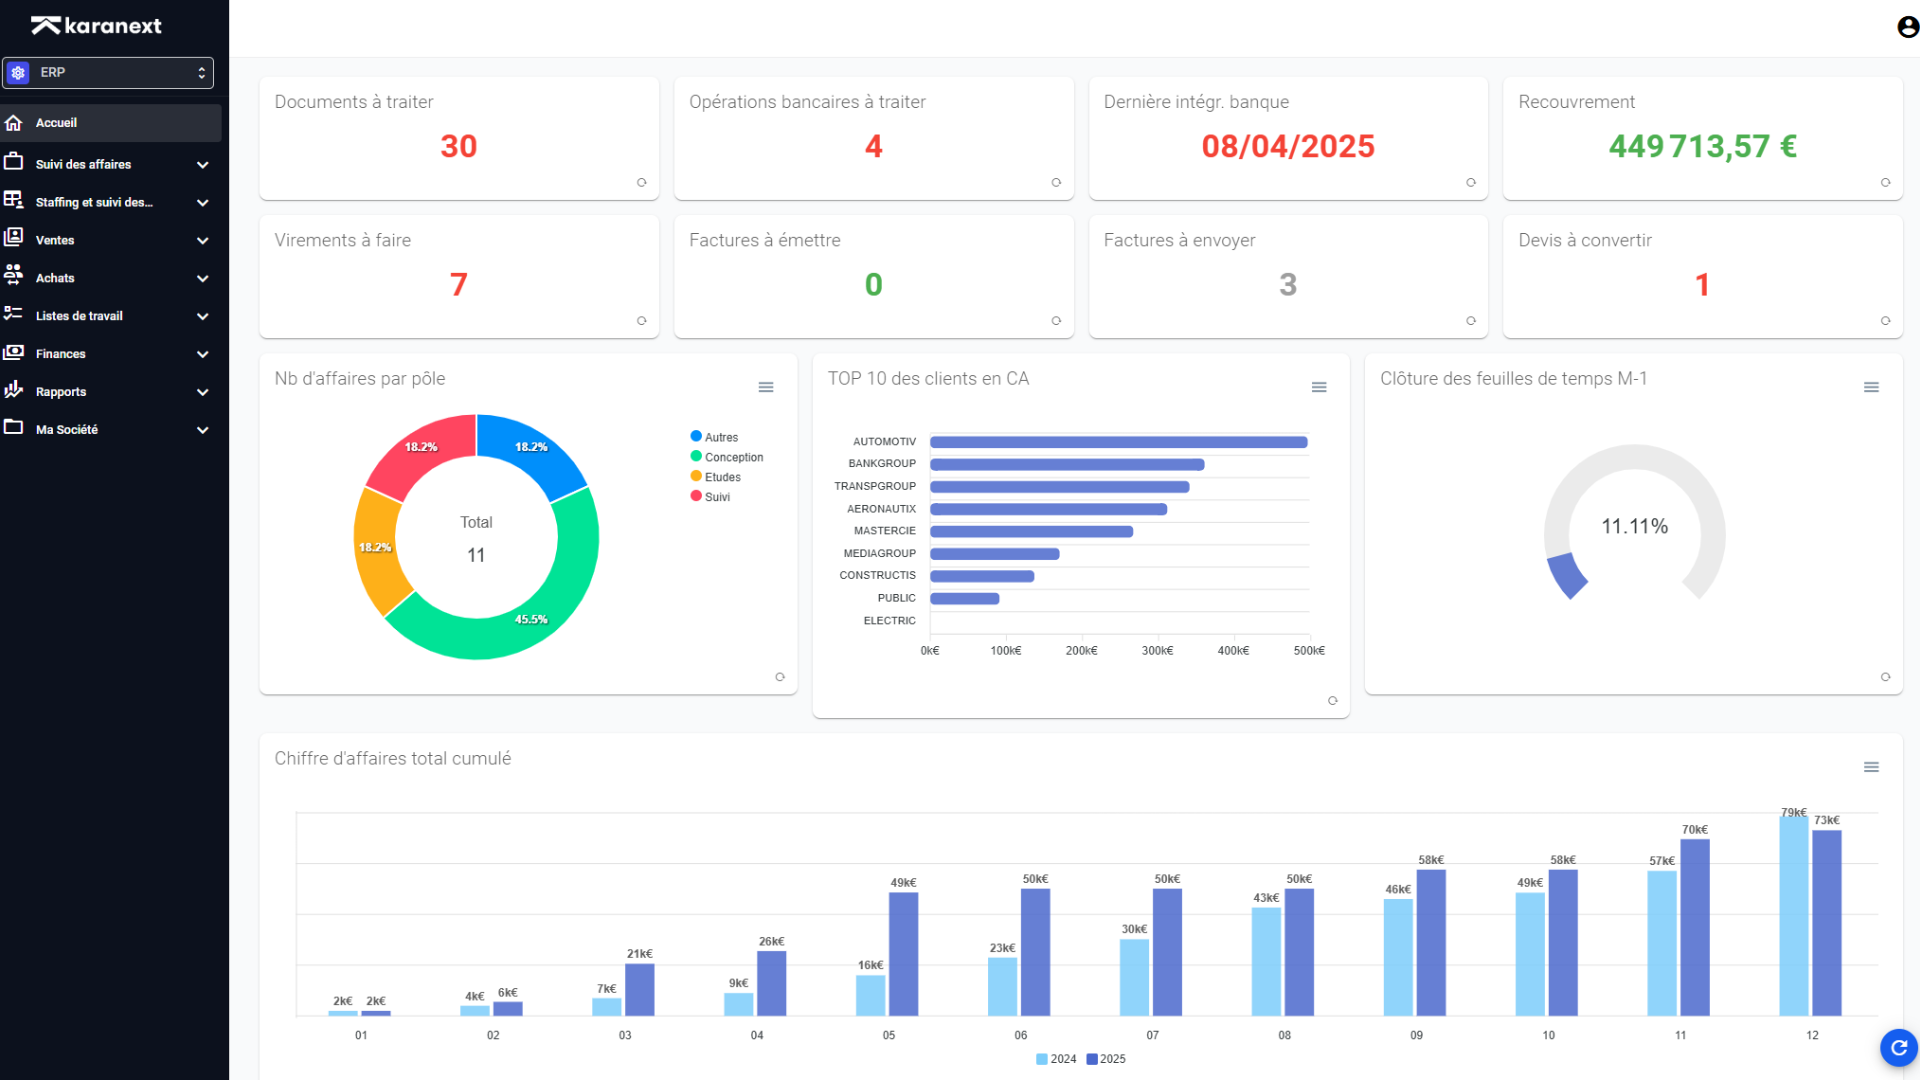Open the Ventes sidebar menu
Image resolution: width=1920 pixels, height=1080 pixels.
55,240
